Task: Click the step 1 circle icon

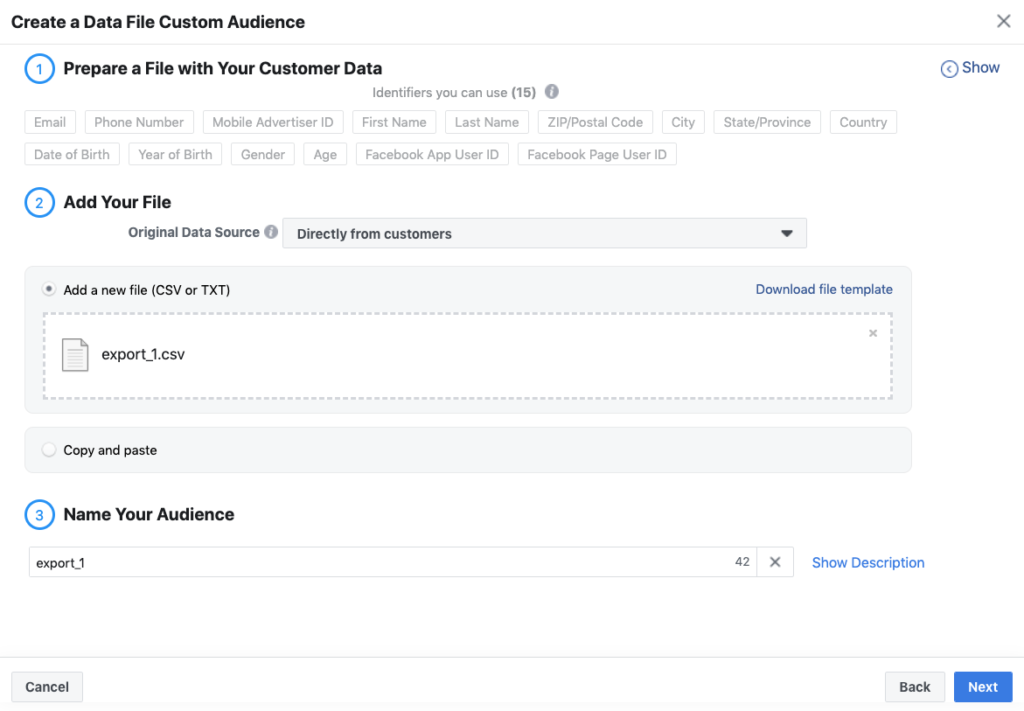Action: point(39,69)
